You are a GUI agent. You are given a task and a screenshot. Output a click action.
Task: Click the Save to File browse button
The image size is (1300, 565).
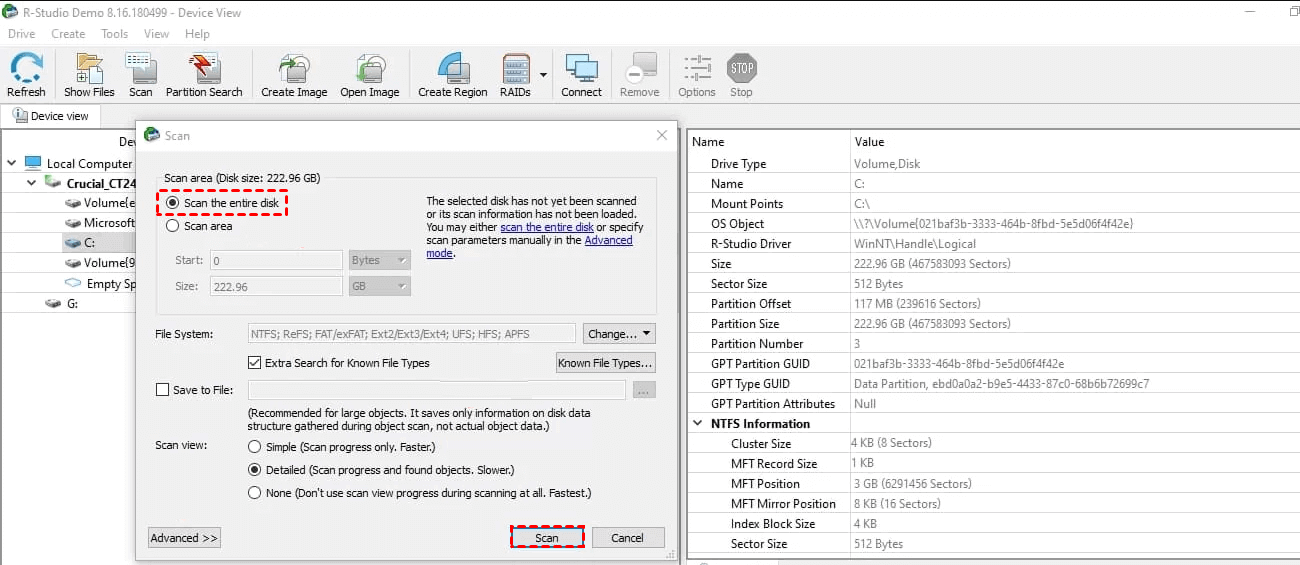click(x=644, y=390)
